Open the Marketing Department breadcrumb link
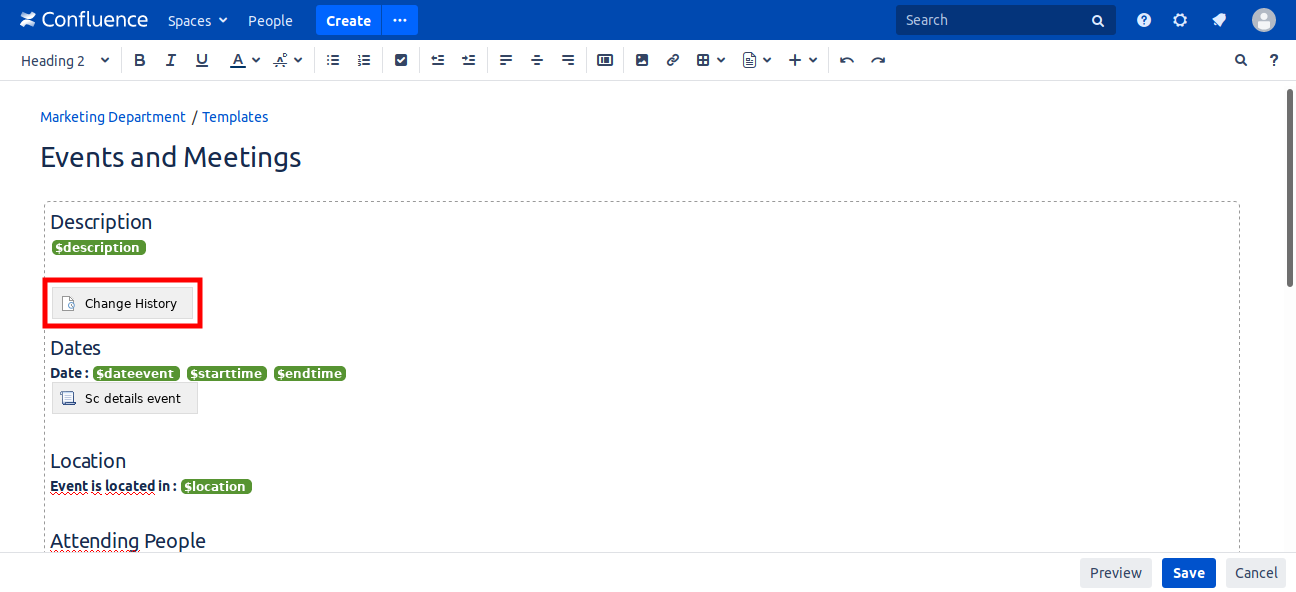The width and height of the screenshot is (1296, 592). click(112, 117)
